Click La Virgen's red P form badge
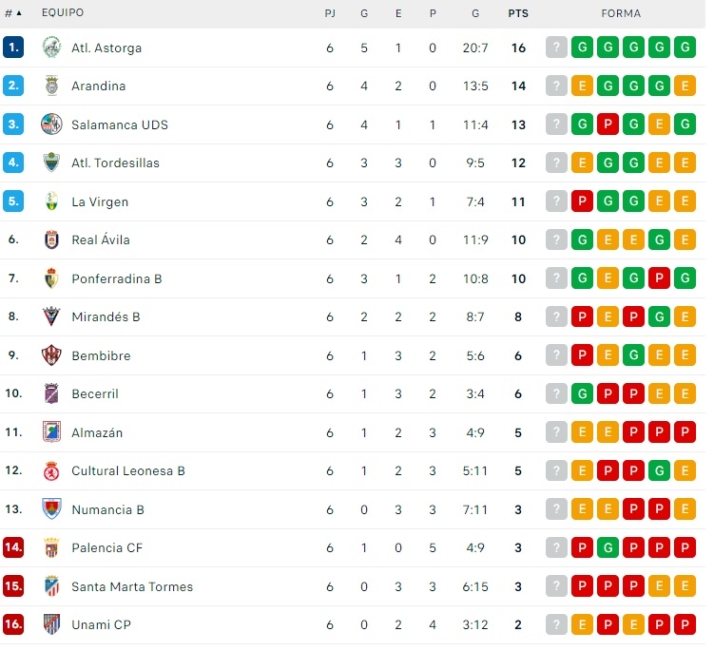The width and height of the screenshot is (714, 651). [582, 201]
